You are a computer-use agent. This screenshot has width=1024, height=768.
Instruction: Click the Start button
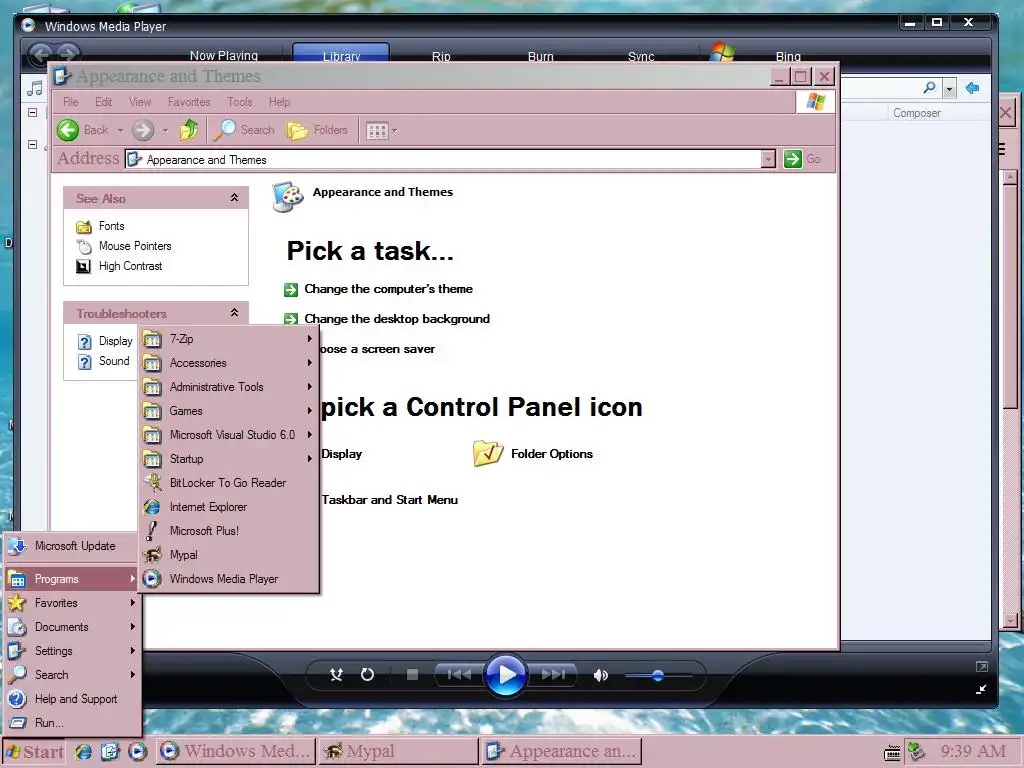[35, 752]
